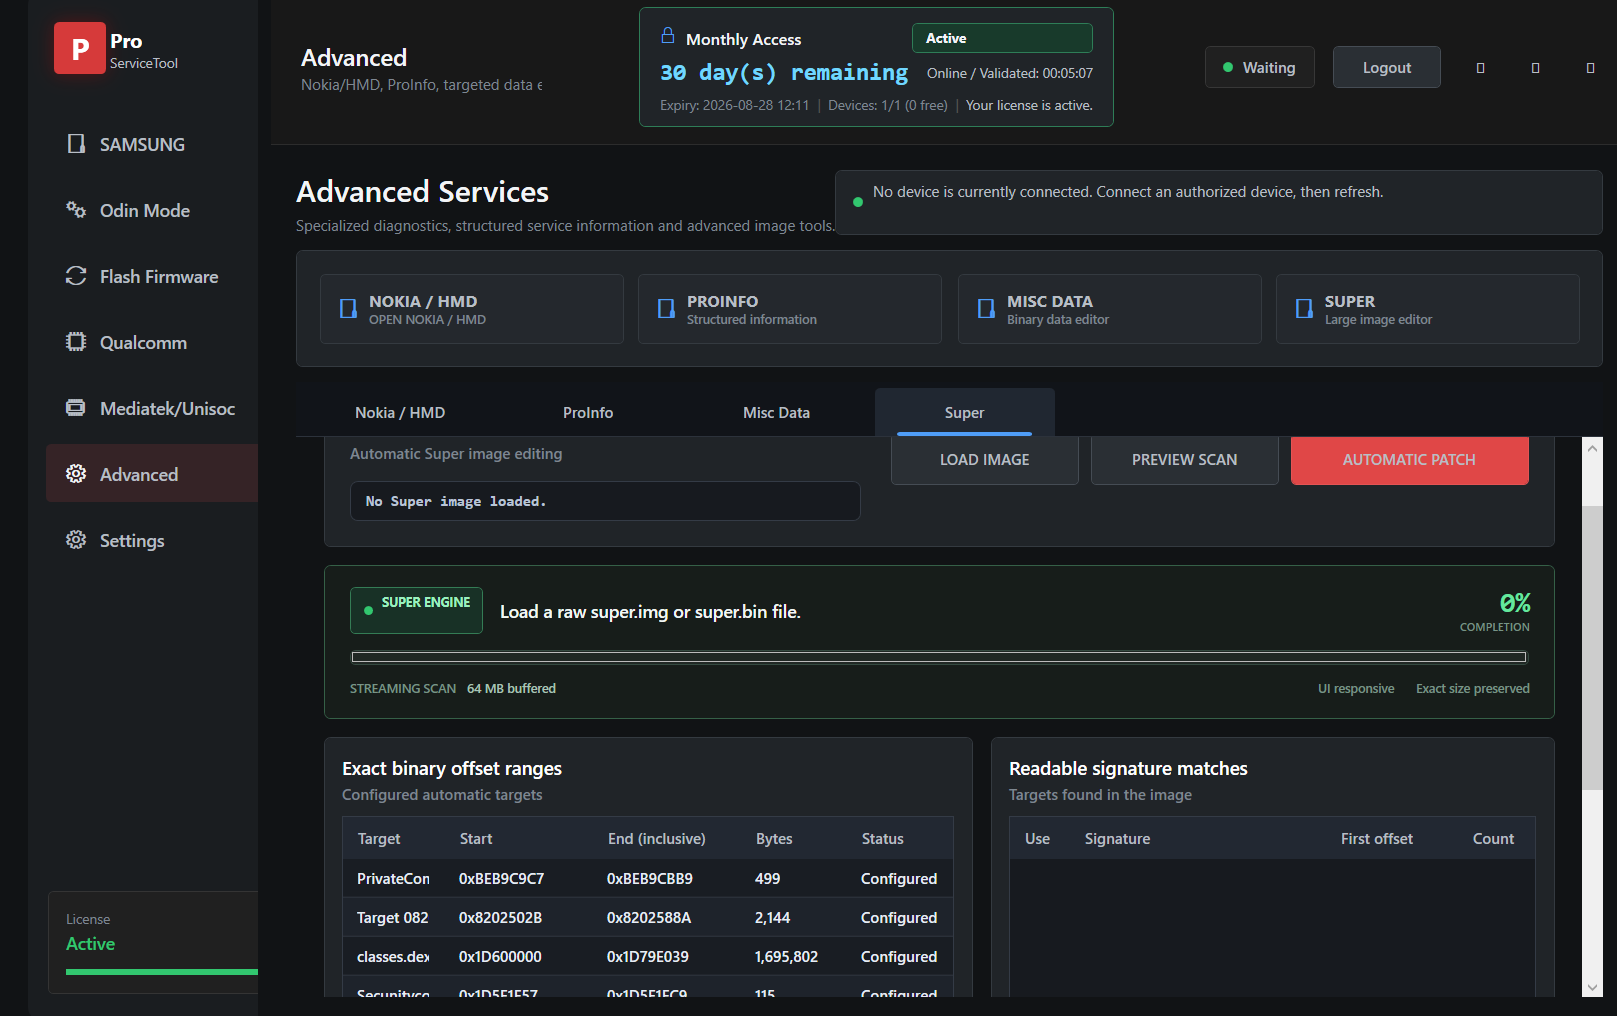Open the SUPER Large image editor card
Image resolution: width=1617 pixels, height=1016 pixels.
click(1428, 309)
